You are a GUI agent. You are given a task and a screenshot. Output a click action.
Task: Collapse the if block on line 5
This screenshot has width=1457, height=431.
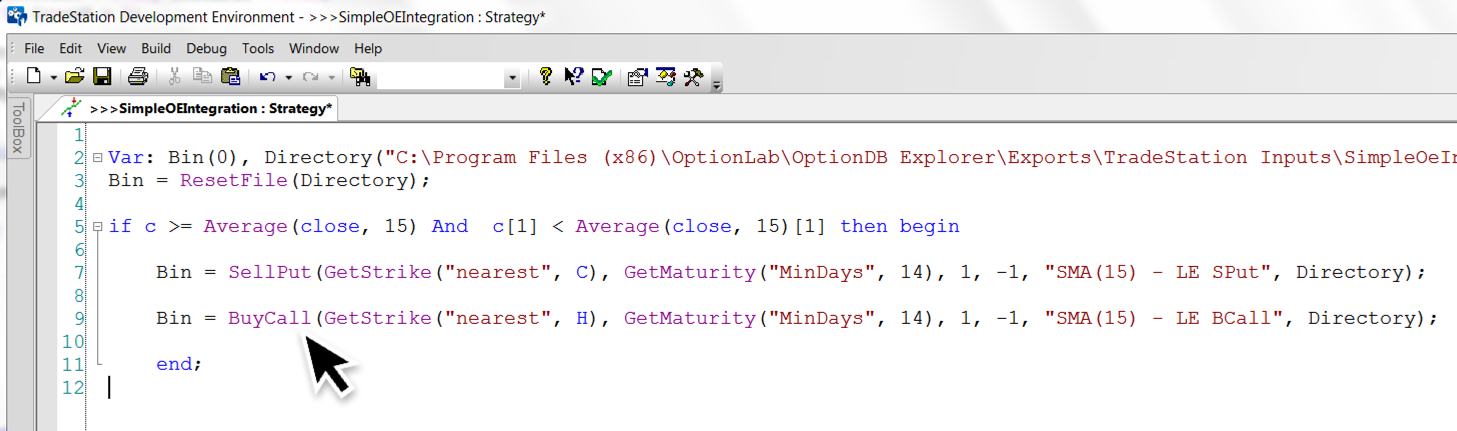click(x=97, y=227)
